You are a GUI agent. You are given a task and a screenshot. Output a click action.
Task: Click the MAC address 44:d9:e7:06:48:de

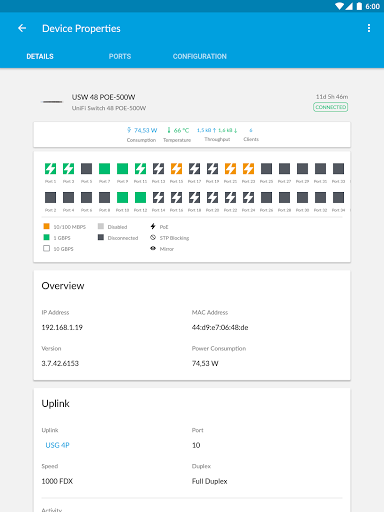(x=220, y=327)
